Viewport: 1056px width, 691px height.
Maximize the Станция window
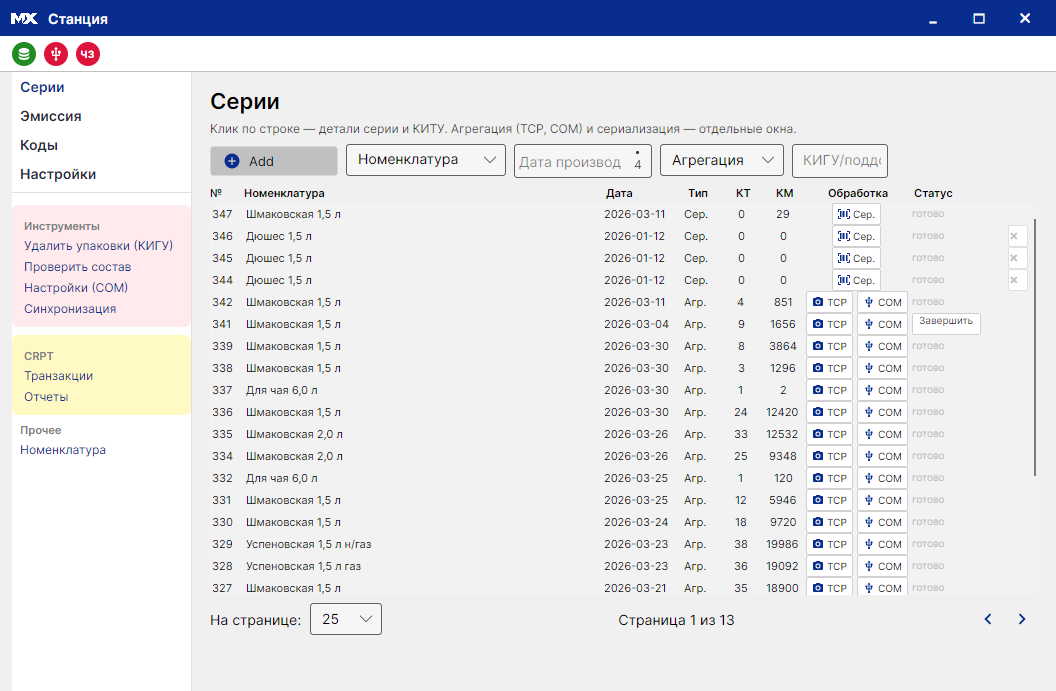pyautogui.click(x=979, y=18)
